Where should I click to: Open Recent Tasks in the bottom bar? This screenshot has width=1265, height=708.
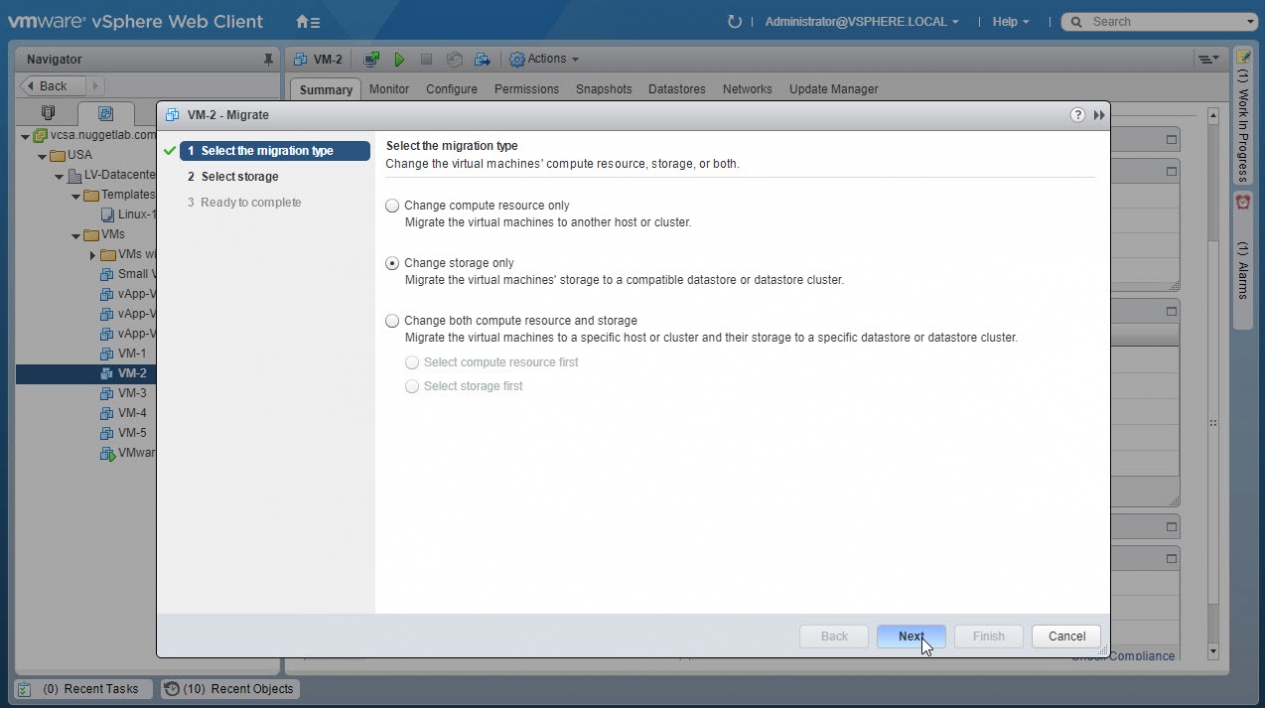[x=83, y=689]
